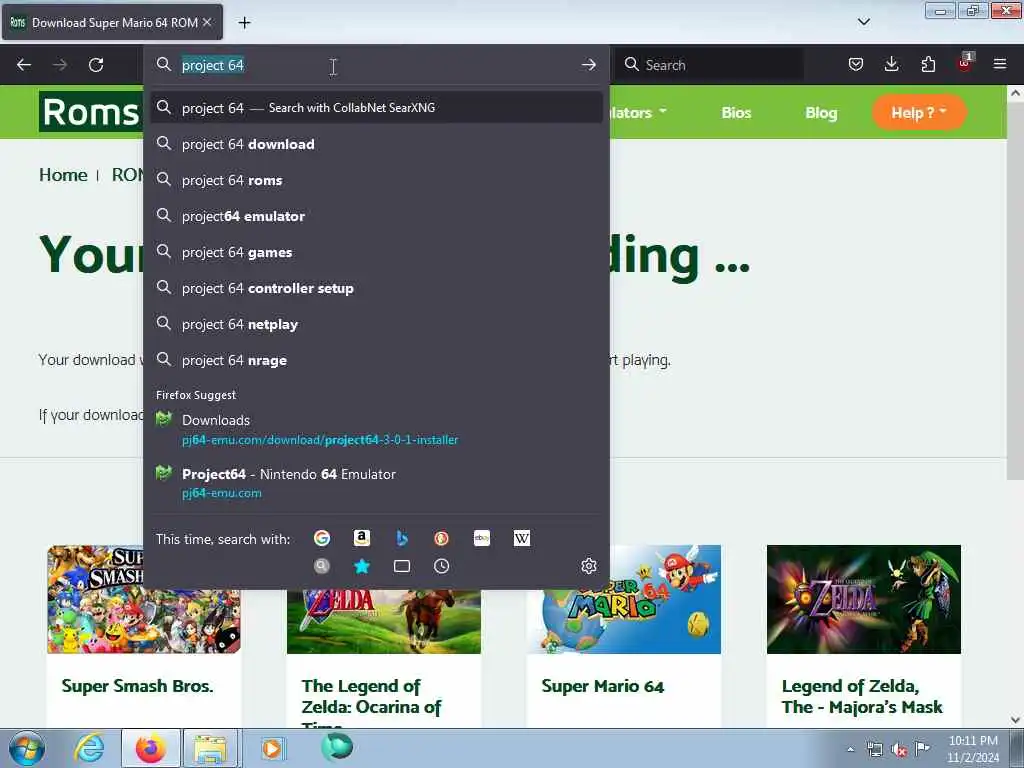Screen dimensions: 1024x768
Task: Search history using the clock icon
Action: pyautogui.click(x=441, y=566)
